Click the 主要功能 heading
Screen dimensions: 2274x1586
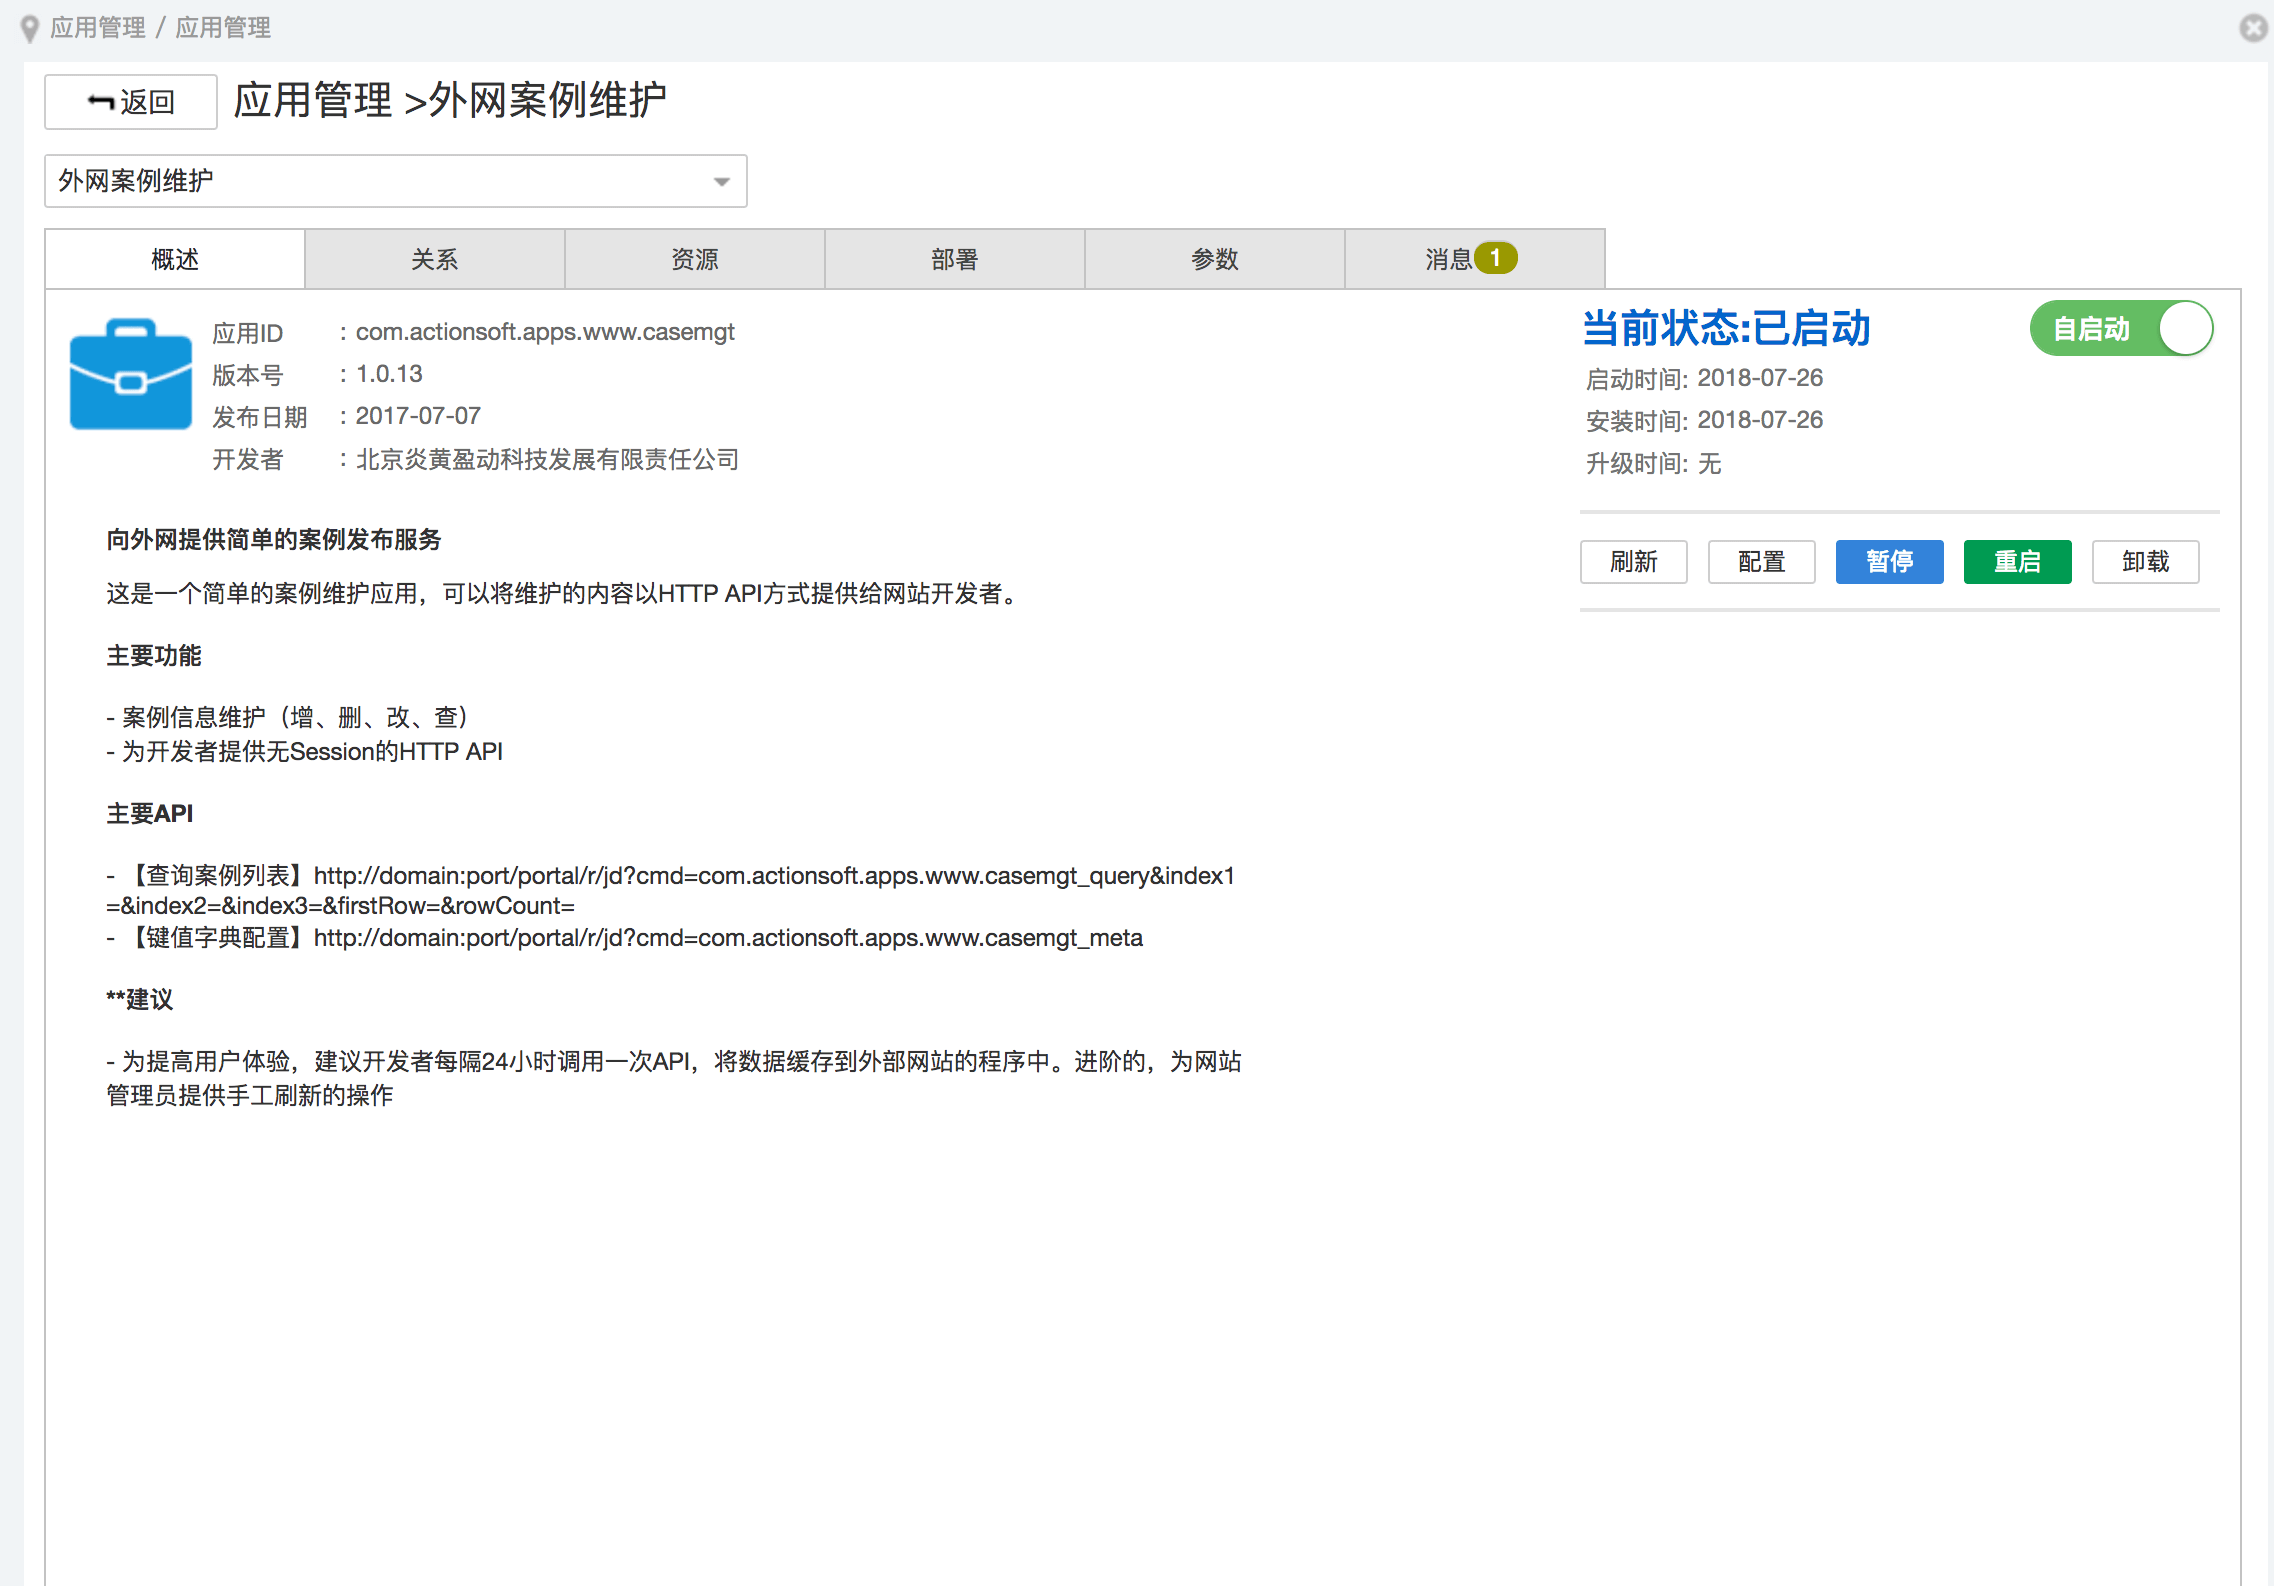click(154, 656)
